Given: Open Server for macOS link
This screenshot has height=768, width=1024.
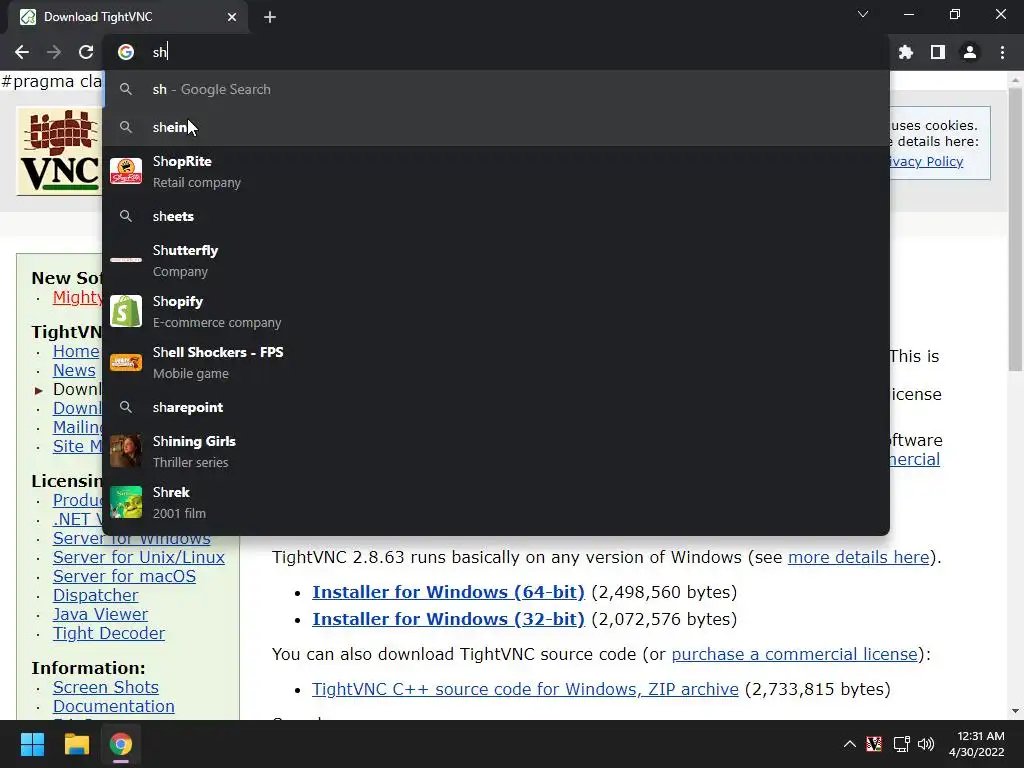Looking at the screenshot, I should pos(124,576).
